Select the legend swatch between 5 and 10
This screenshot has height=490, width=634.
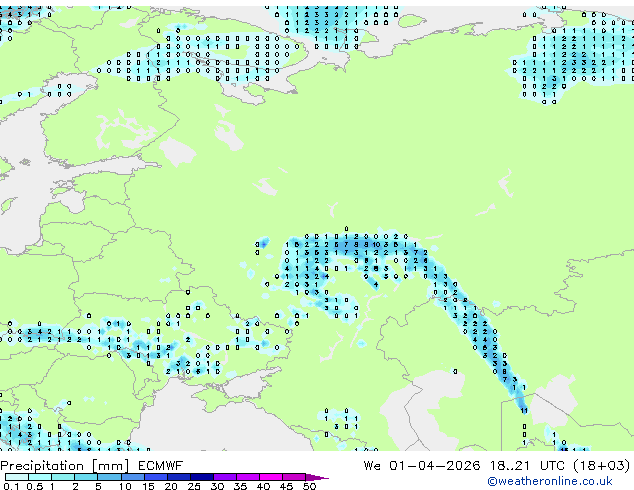coord(109,477)
